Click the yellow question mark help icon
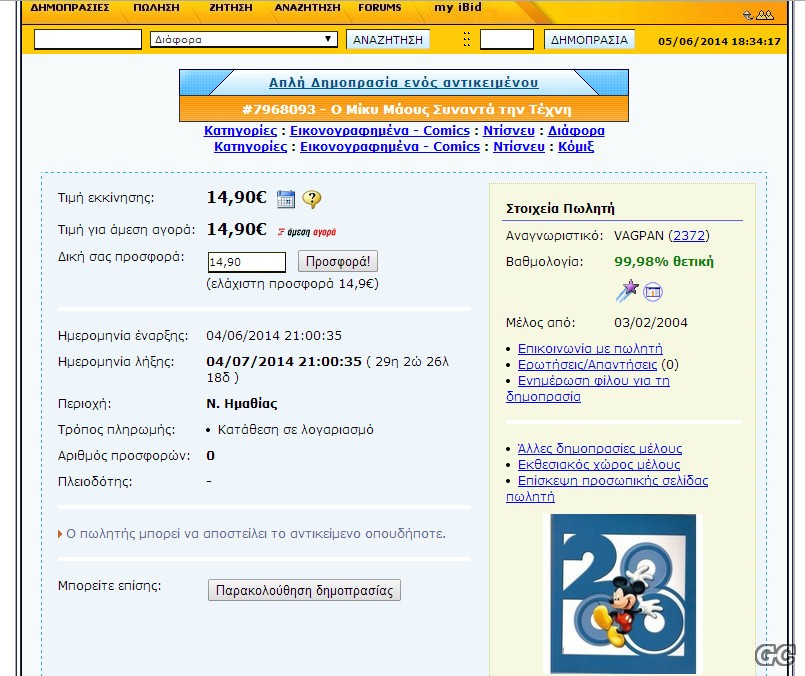Viewport: 805px width, 676px height. (311, 199)
